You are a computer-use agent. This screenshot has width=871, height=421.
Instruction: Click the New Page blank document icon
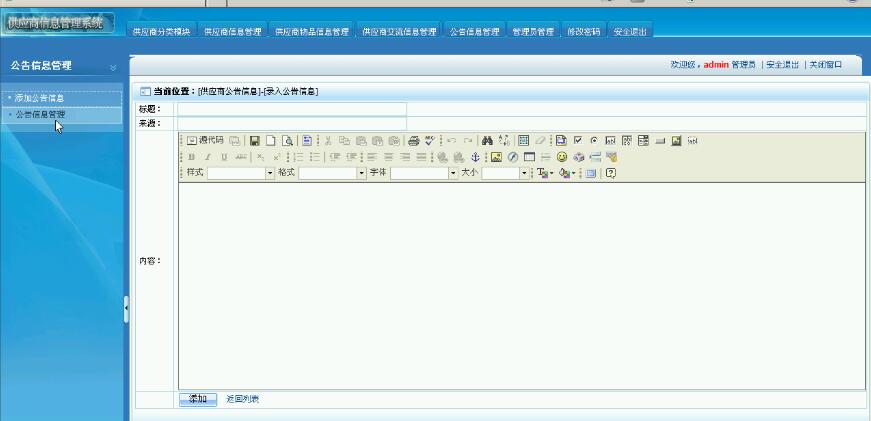coord(271,141)
